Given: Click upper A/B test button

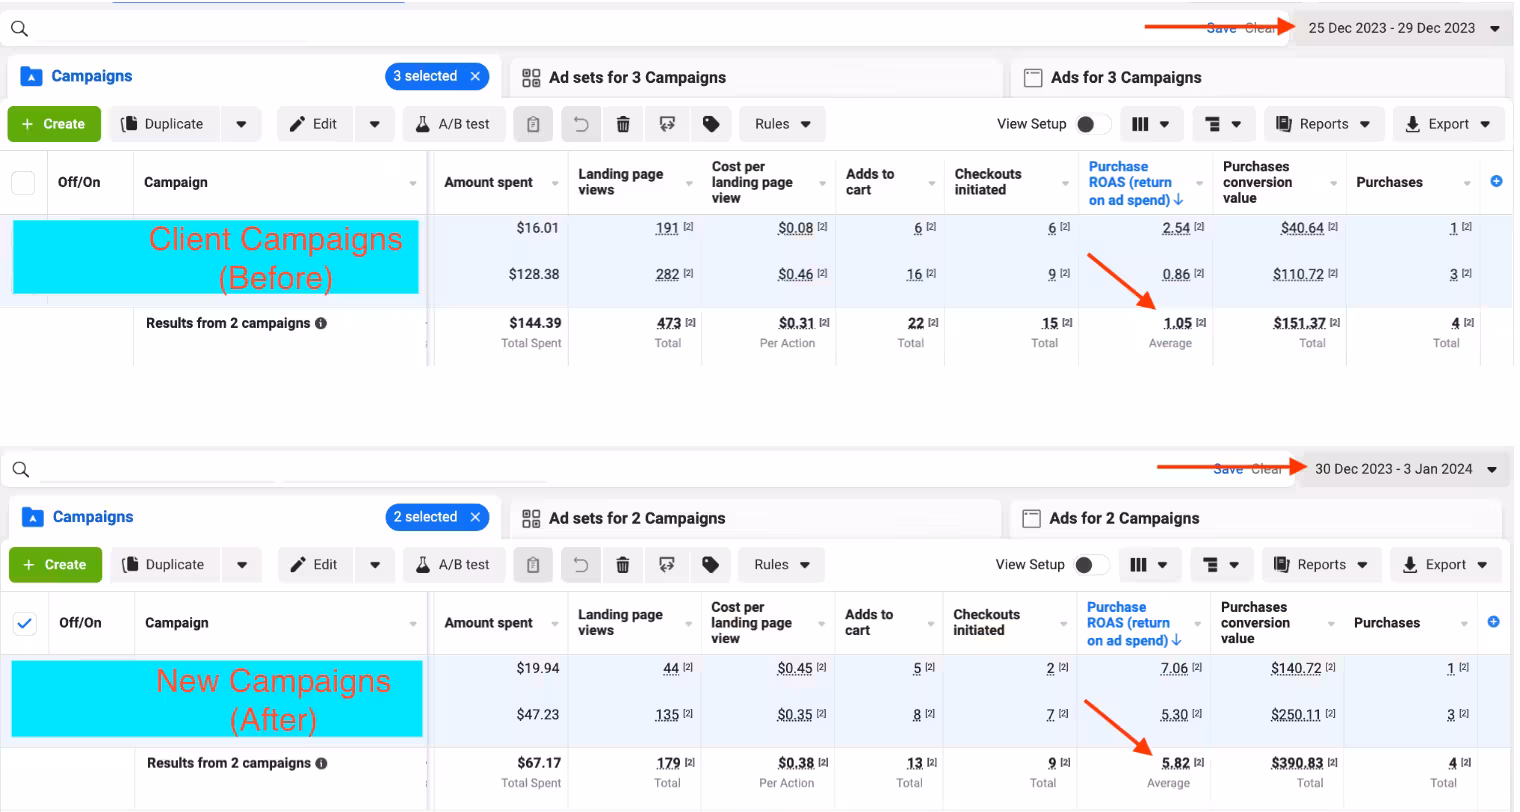Looking at the screenshot, I should pyautogui.click(x=454, y=124).
